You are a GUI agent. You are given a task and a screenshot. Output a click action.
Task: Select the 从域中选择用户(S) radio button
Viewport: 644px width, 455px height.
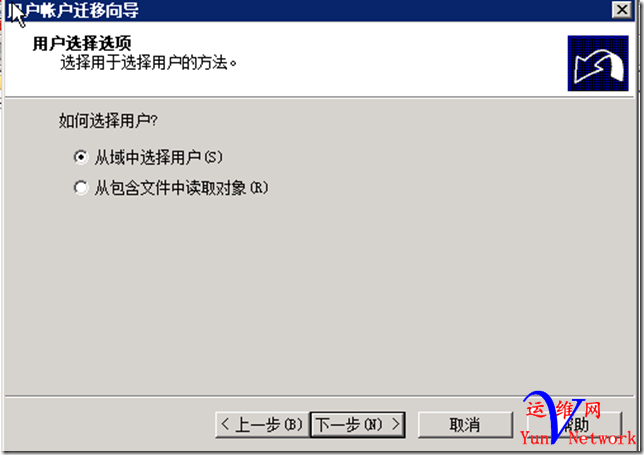coord(81,157)
